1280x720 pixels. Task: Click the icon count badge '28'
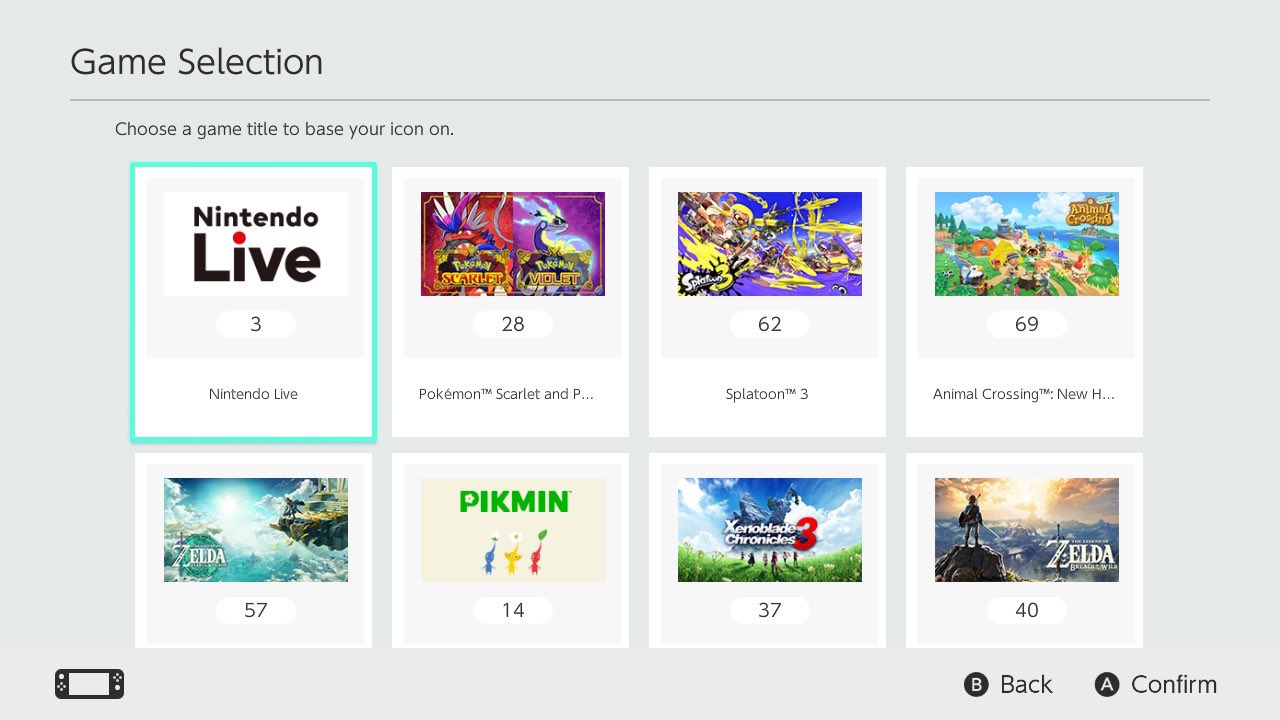click(513, 324)
